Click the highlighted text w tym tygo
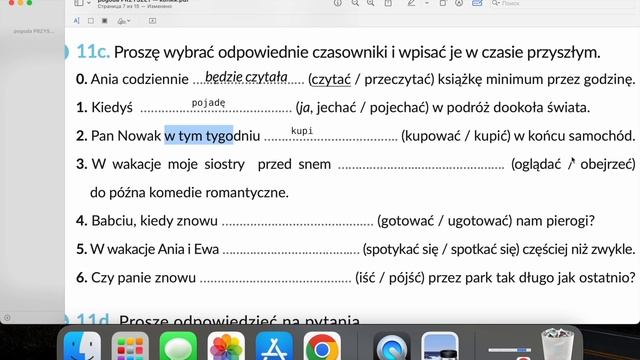The width and height of the screenshot is (640, 360). tap(199, 135)
